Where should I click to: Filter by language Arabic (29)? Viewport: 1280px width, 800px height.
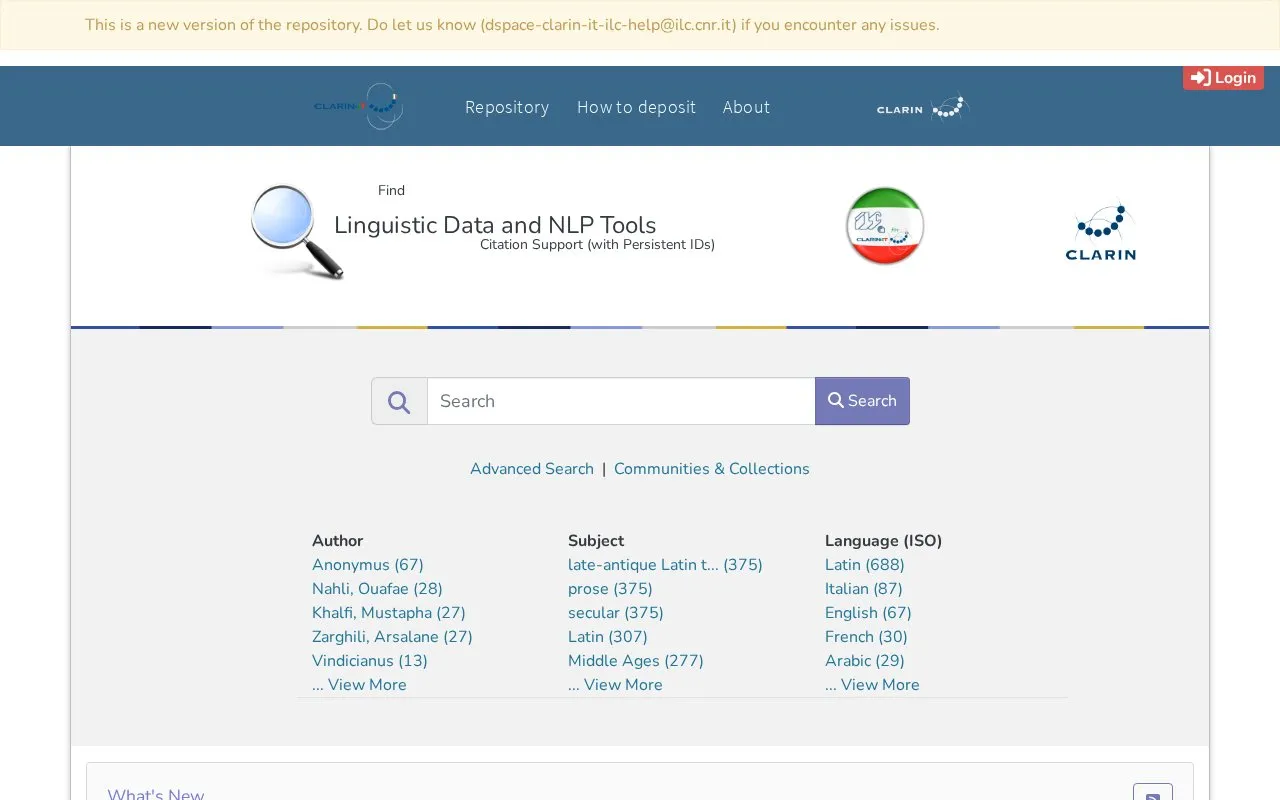coord(865,661)
